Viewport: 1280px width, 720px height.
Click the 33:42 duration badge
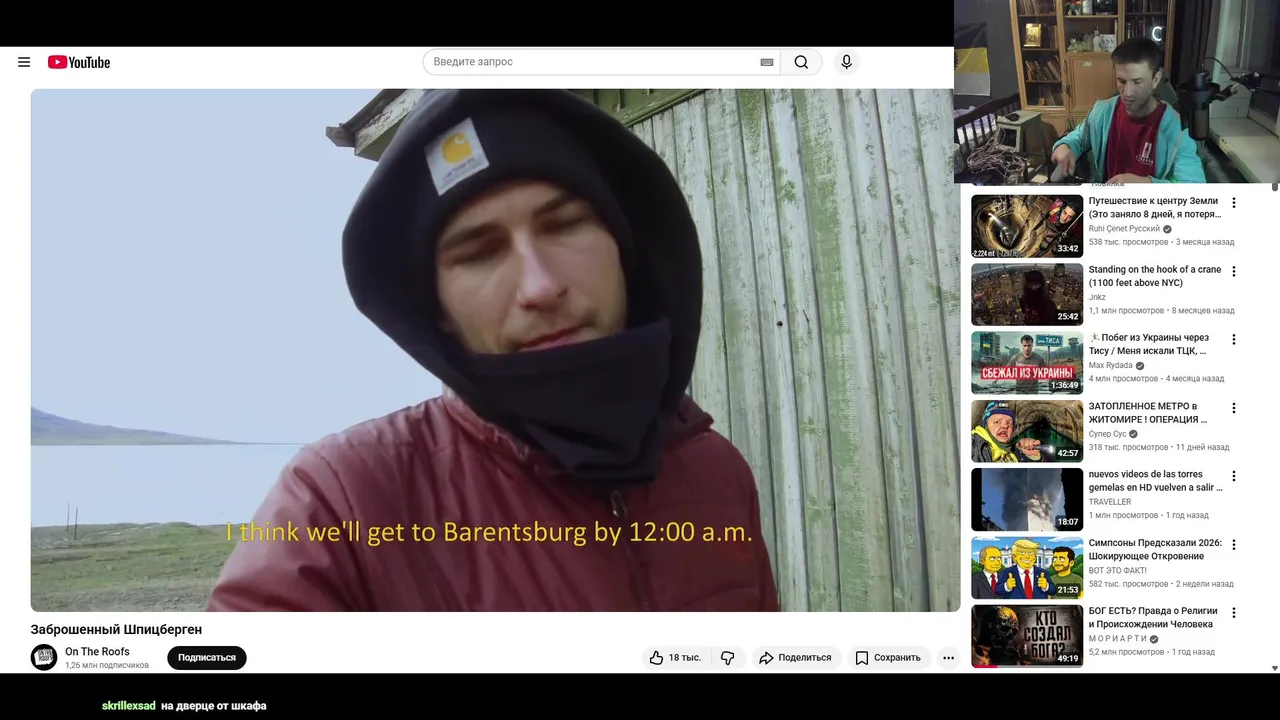click(x=1068, y=249)
